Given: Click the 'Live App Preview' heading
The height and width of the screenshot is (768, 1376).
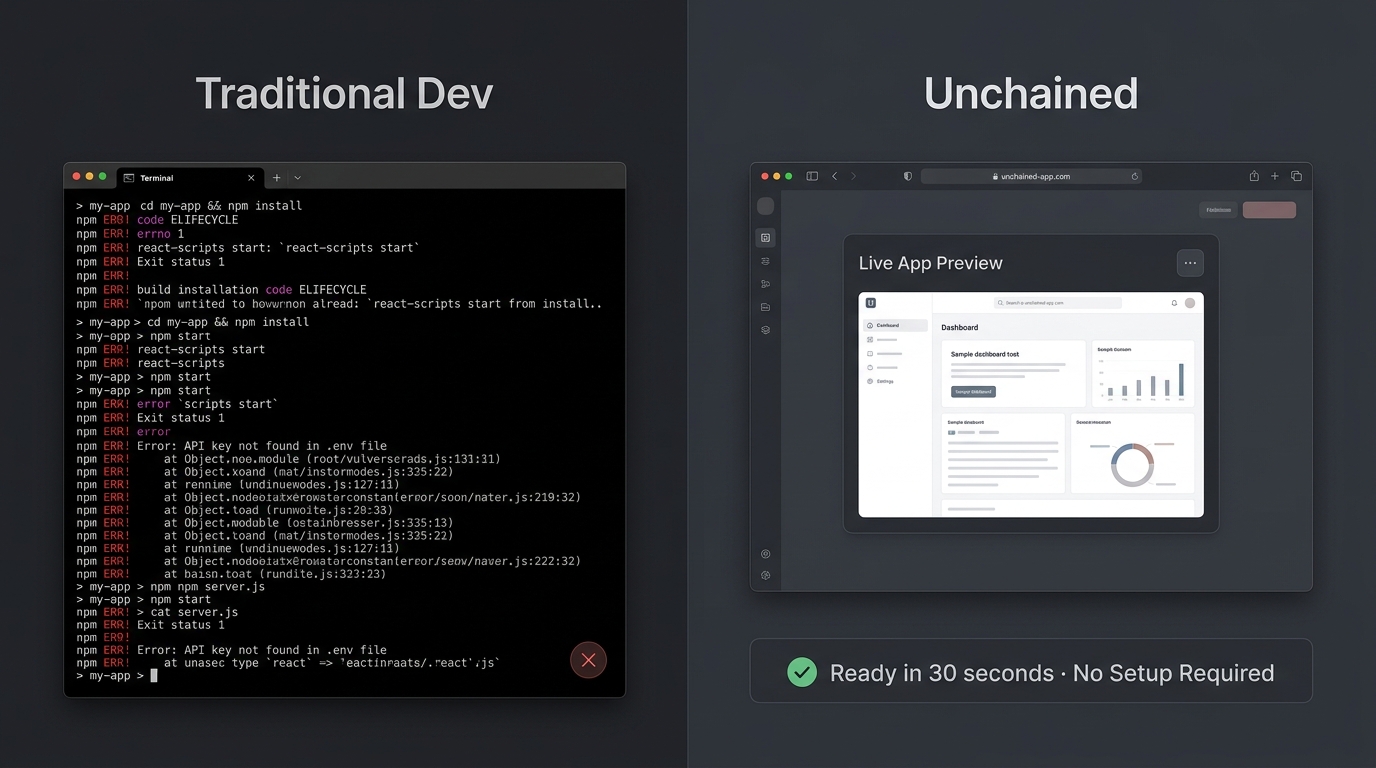Looking at the screenshot, I should 930,263.
